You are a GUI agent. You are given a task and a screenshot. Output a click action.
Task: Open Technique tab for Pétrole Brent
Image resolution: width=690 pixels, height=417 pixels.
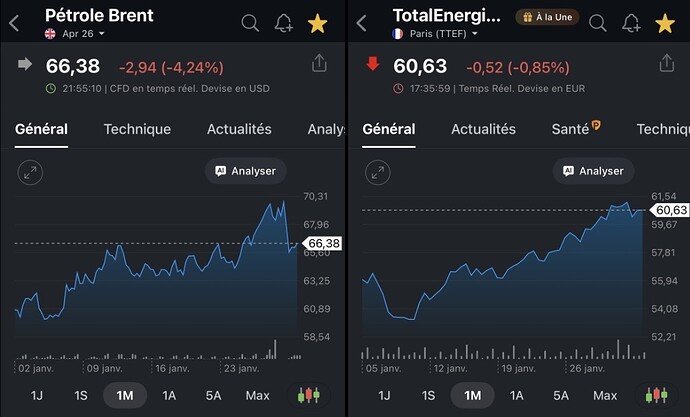click(137, 129)
